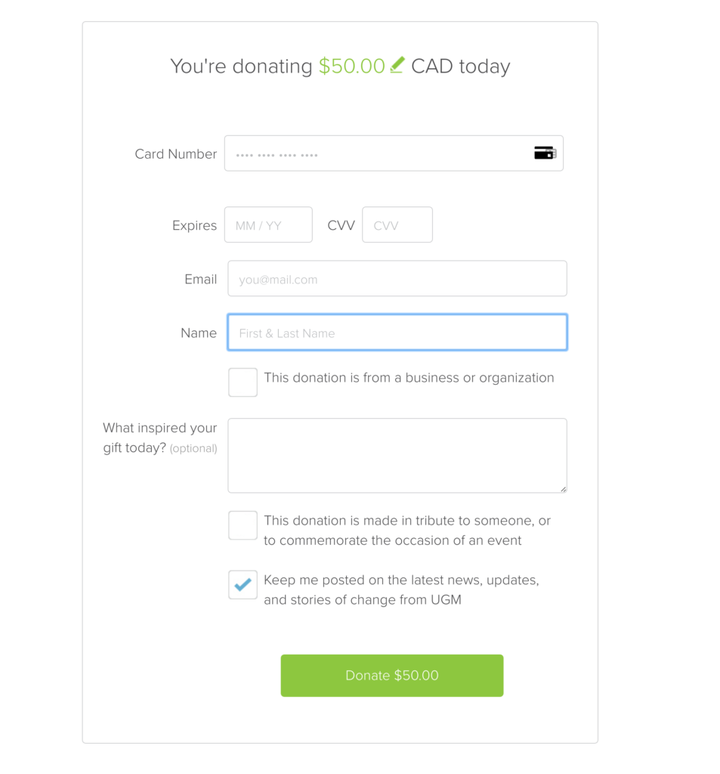Click the green pencil edit icon
The height and width of the screenshot is (774, 720).
click(397, 65)
